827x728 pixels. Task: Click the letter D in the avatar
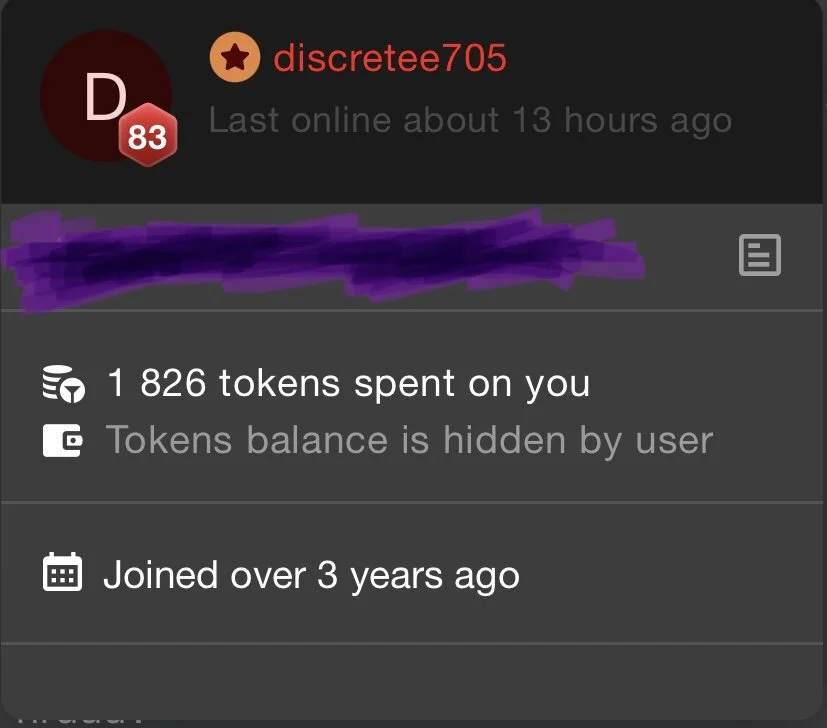[x=105, y=96]
